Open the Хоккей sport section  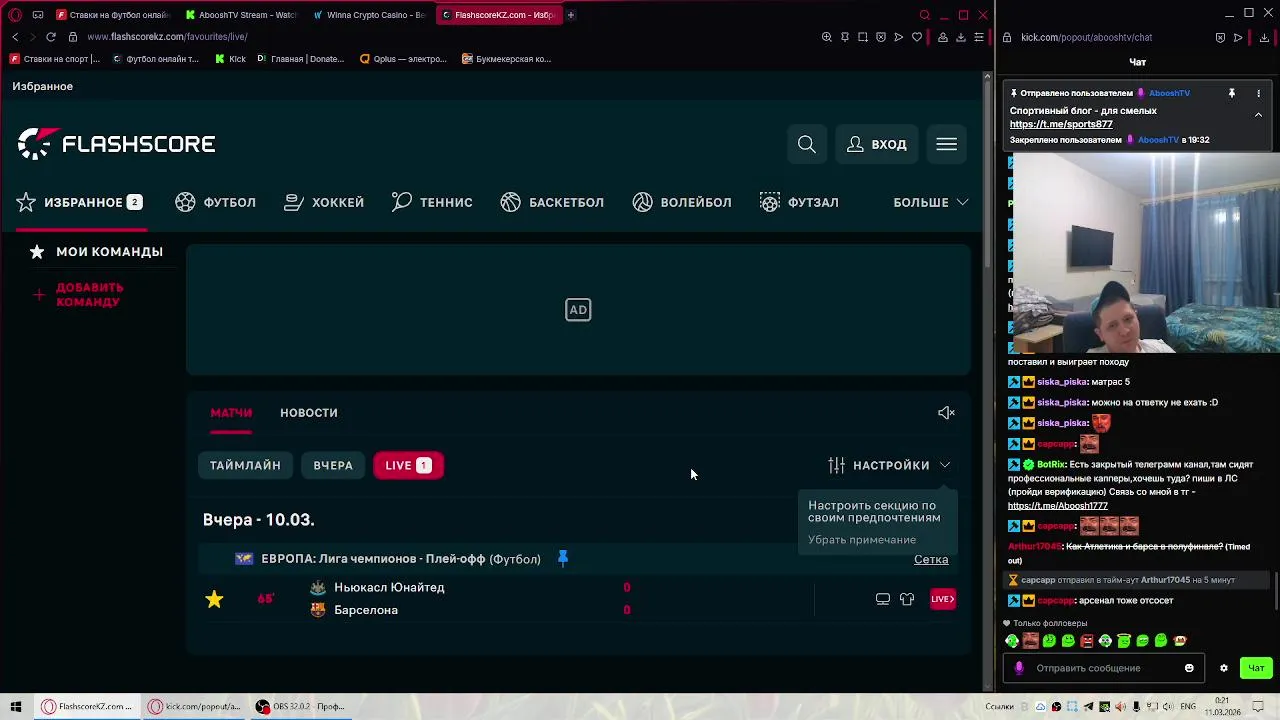click(x=324, y=202)
